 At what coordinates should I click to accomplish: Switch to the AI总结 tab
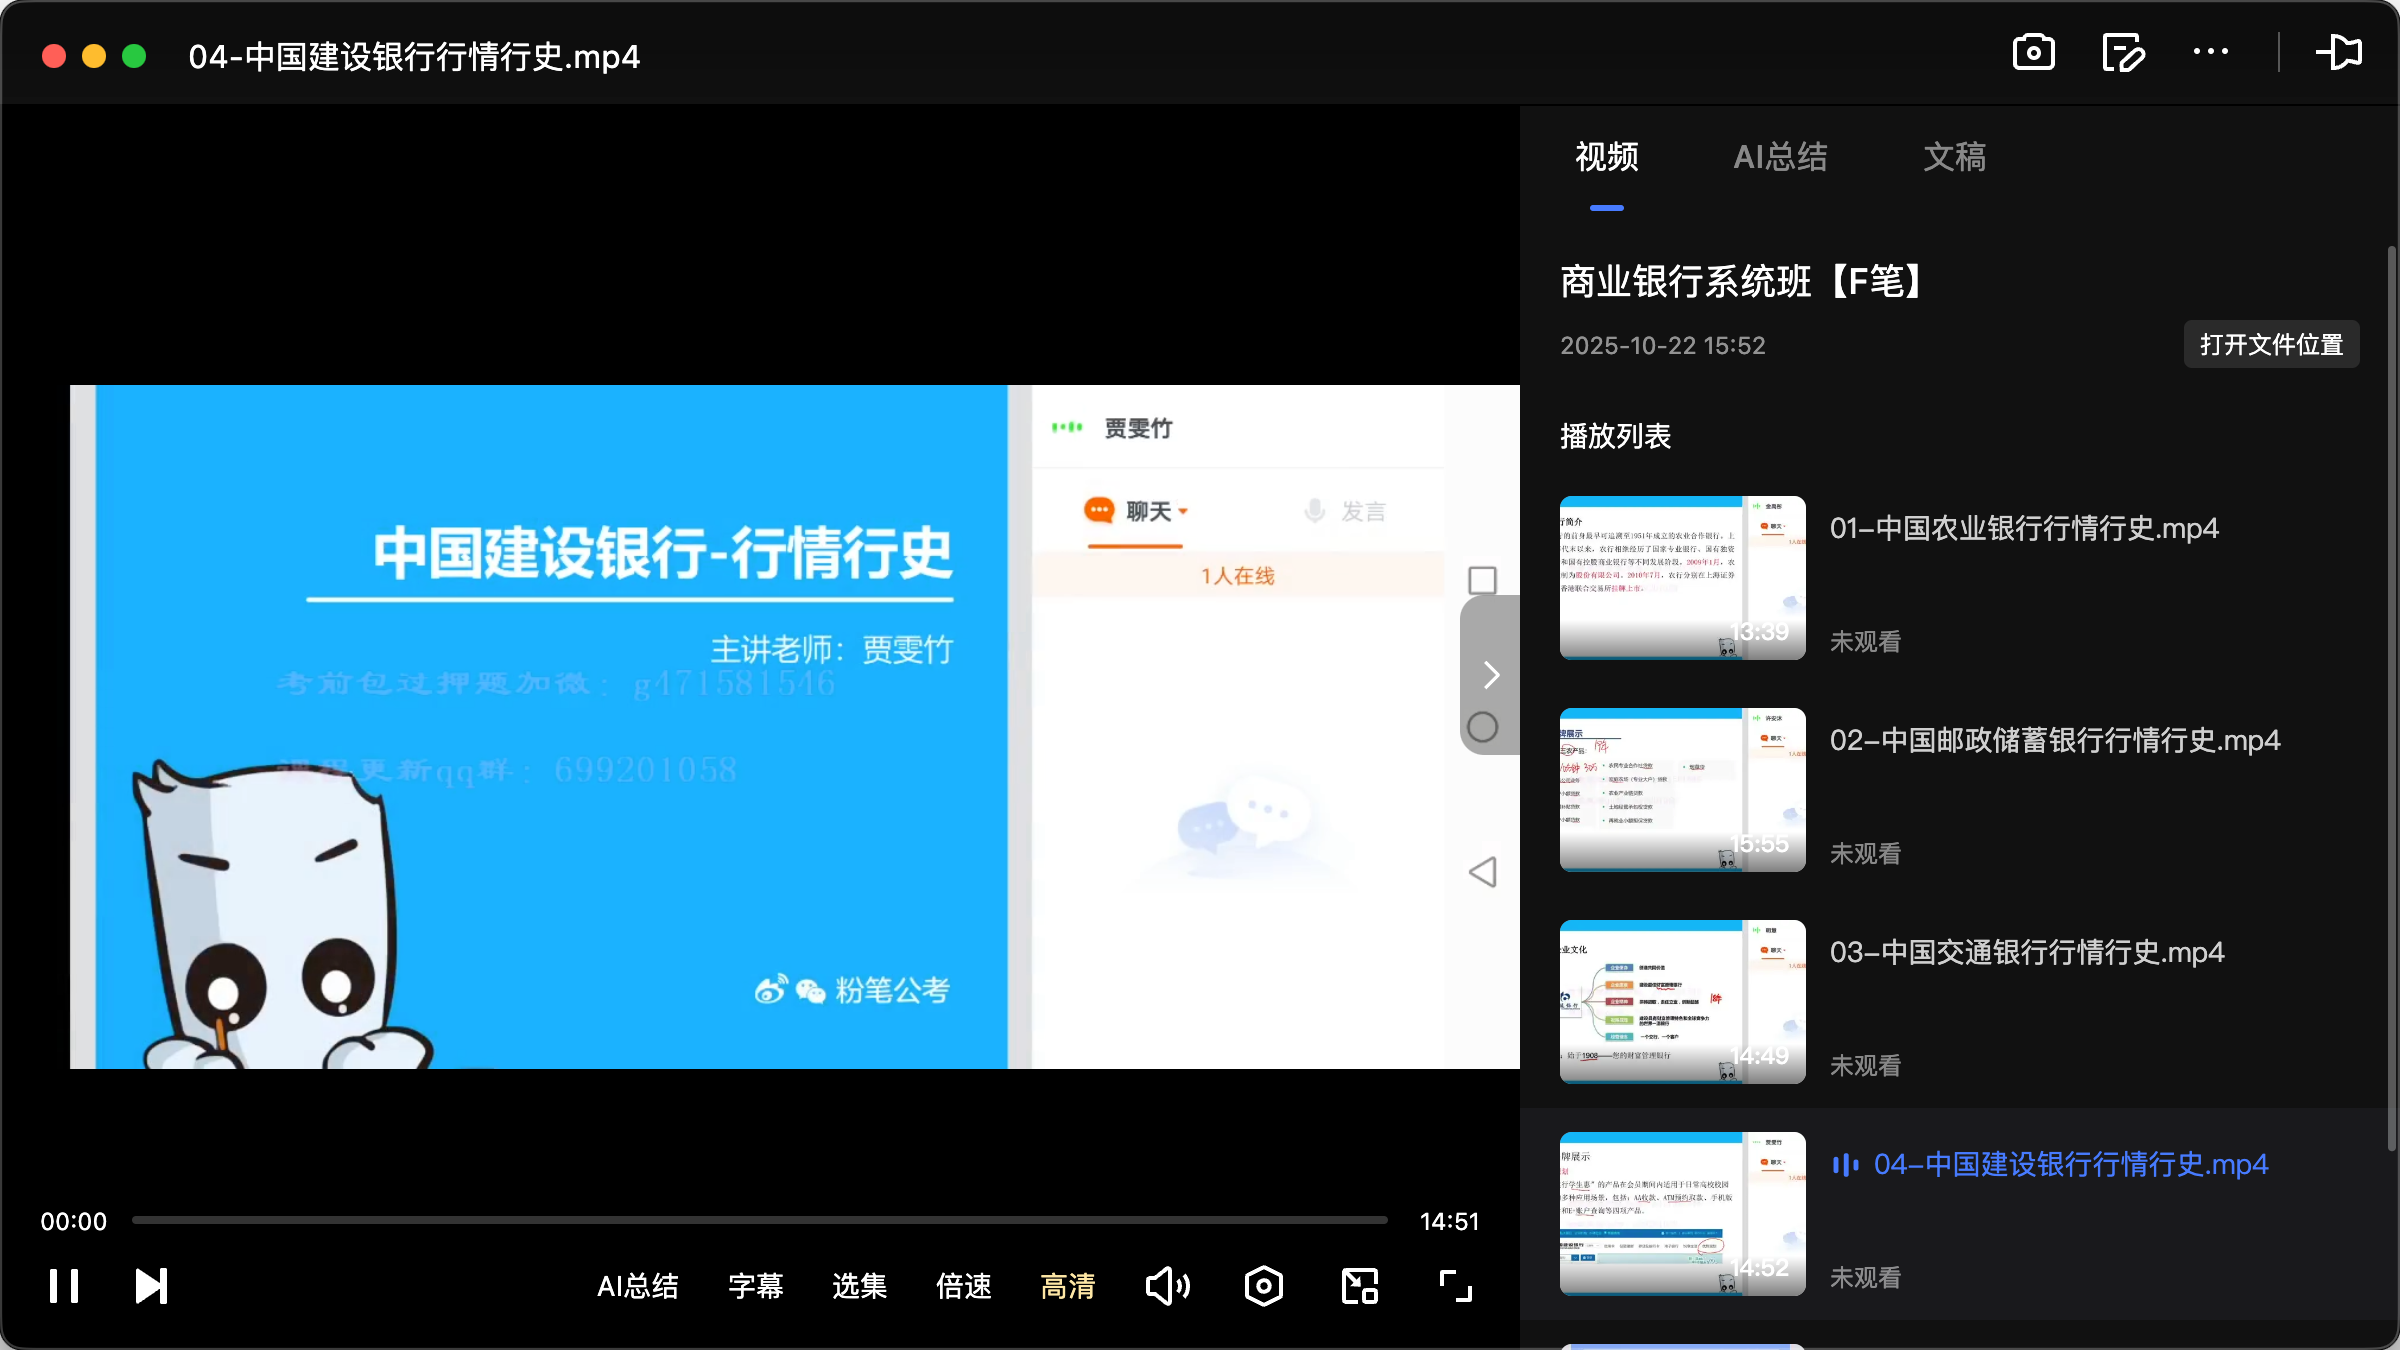pyautogui.click(x=1781, y=157)
